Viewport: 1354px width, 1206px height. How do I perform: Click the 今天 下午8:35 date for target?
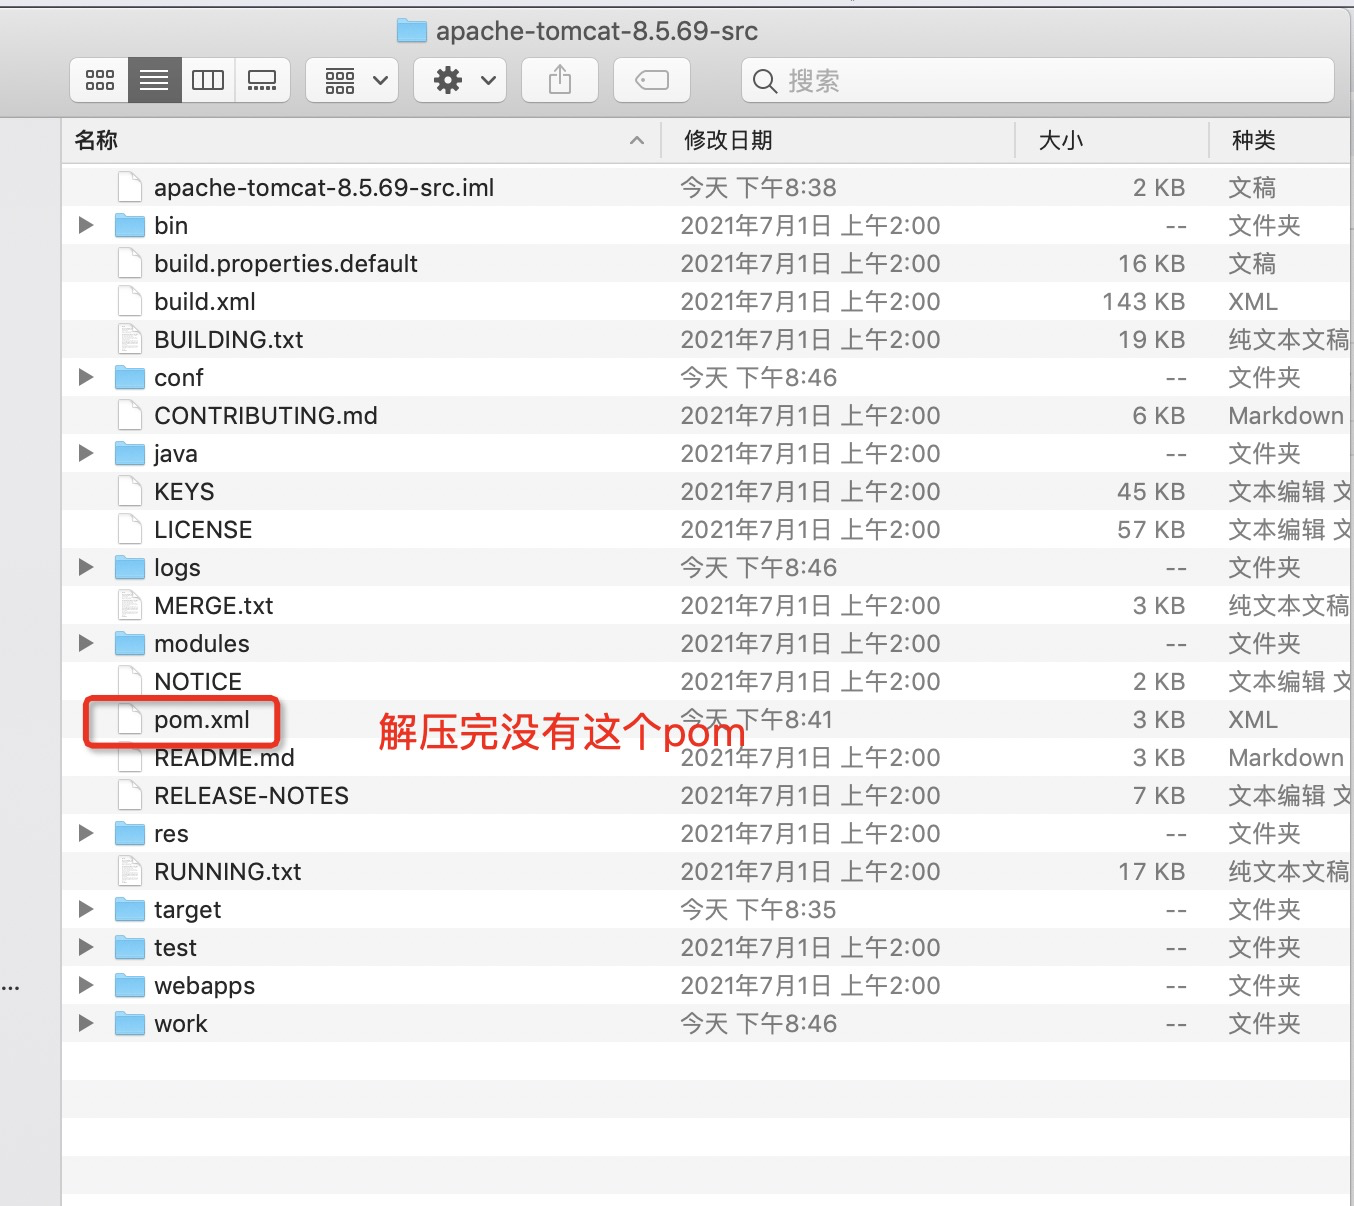(x=758, y=909)
